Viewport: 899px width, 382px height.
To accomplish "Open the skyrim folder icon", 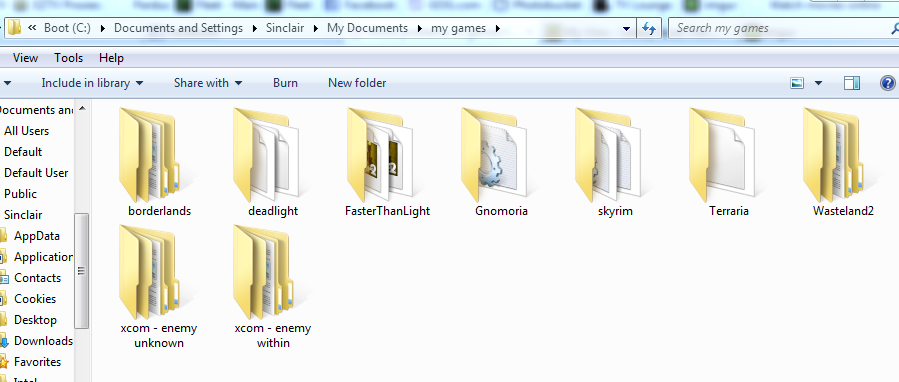I will click(x=608, y=155).
